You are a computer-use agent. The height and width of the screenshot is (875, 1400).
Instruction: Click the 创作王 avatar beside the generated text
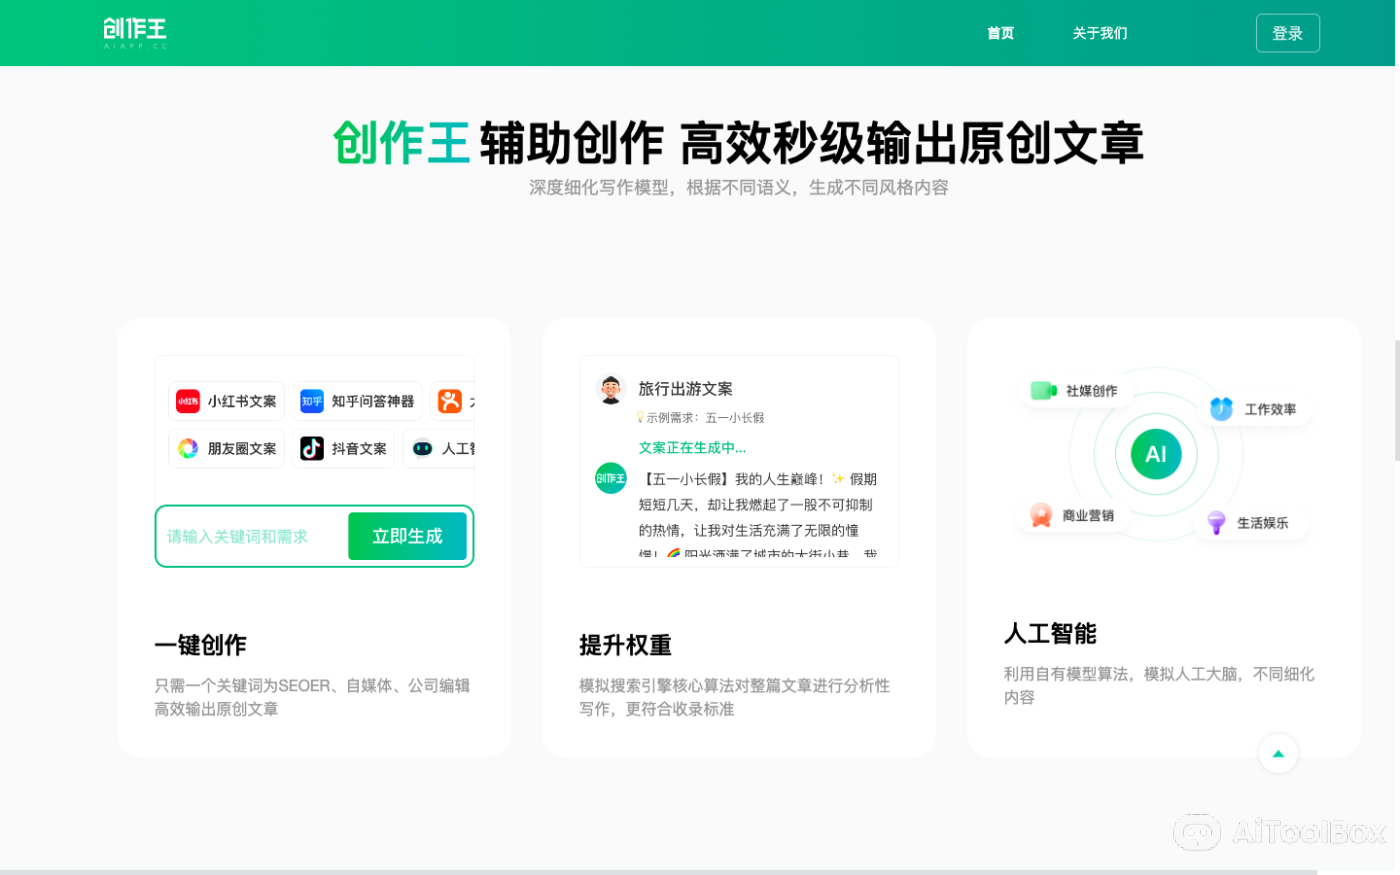(611, 478)
